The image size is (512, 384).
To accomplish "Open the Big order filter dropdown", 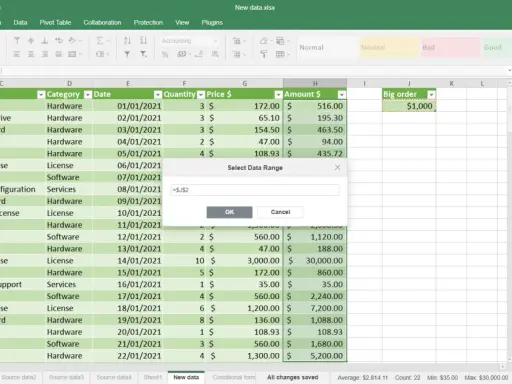I will 431,95.
